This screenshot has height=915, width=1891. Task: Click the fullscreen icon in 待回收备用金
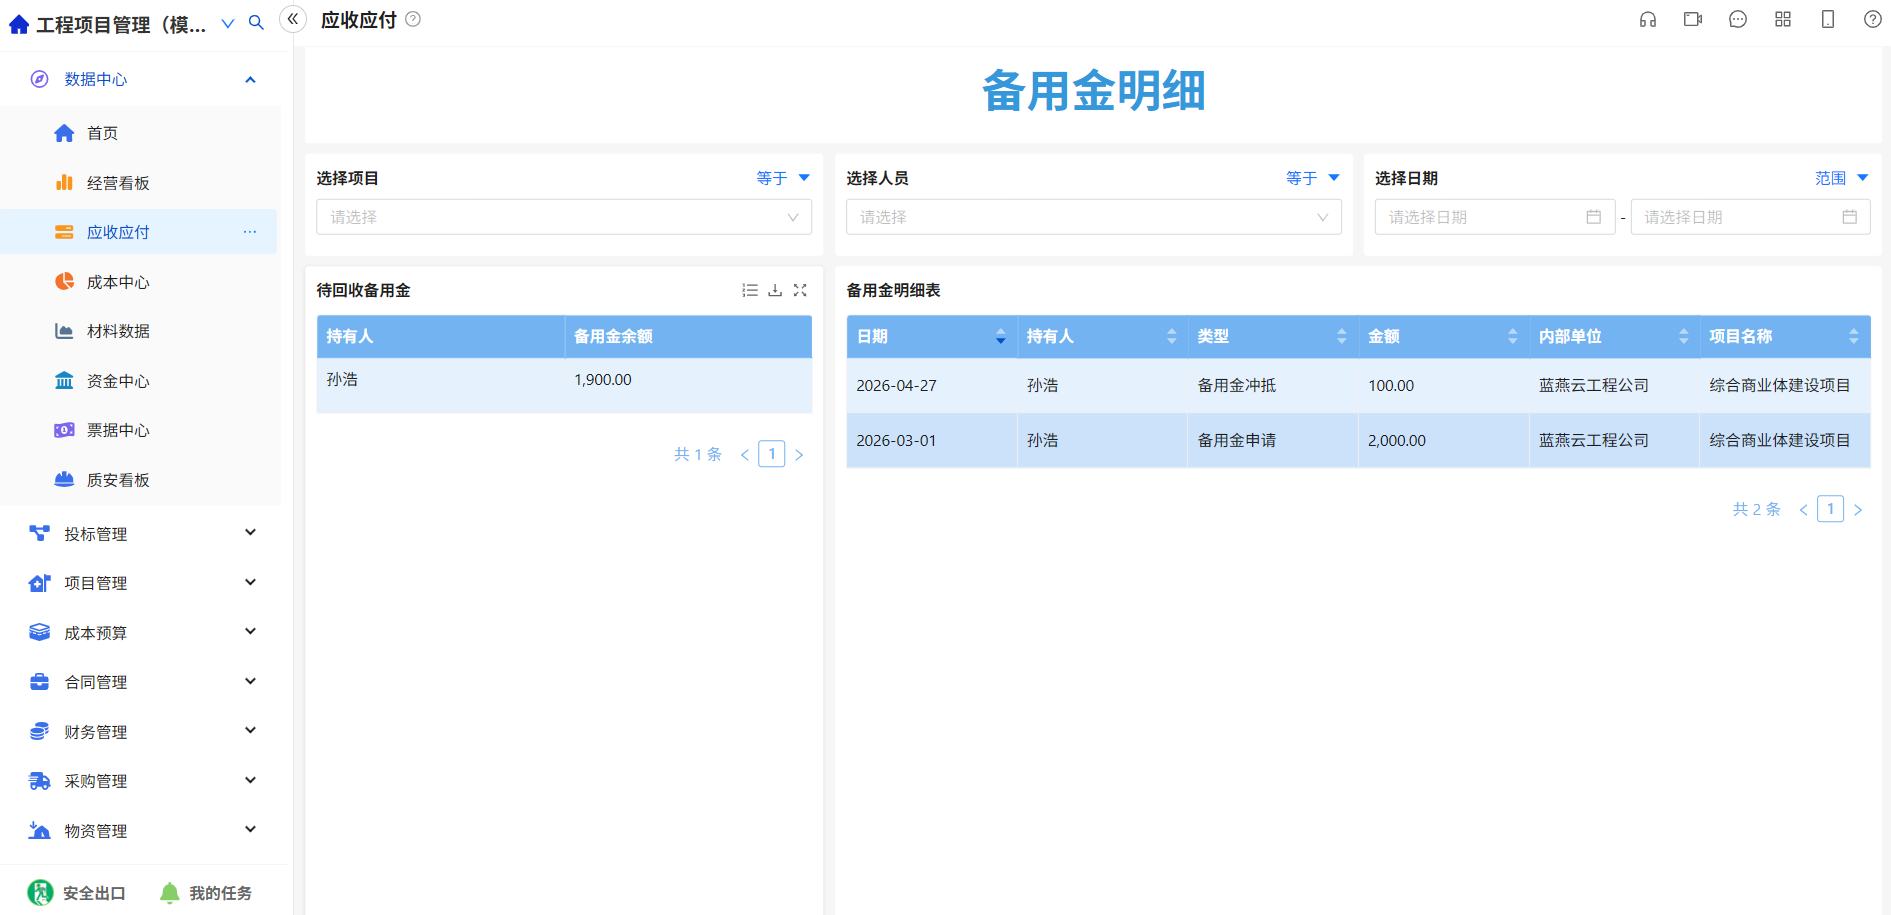coord(800,290)
